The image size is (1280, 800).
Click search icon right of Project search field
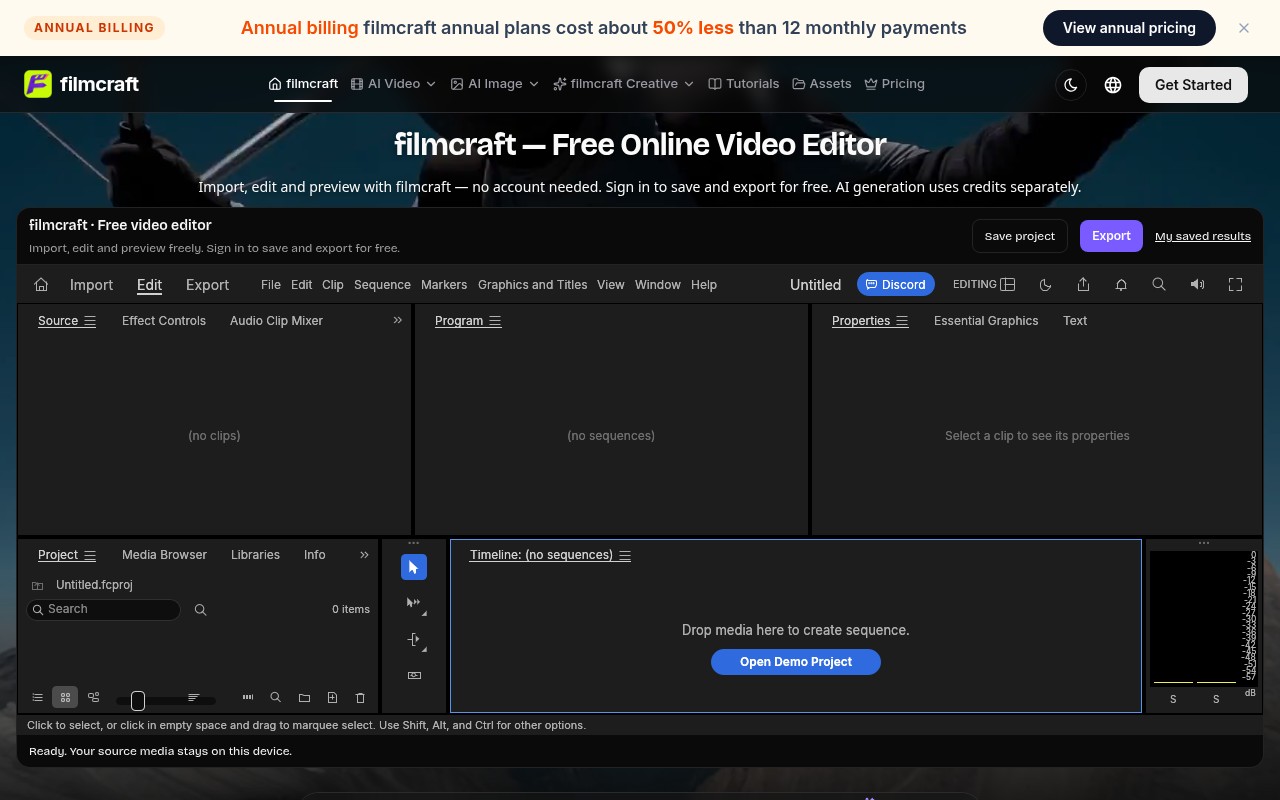click(200, 609)
